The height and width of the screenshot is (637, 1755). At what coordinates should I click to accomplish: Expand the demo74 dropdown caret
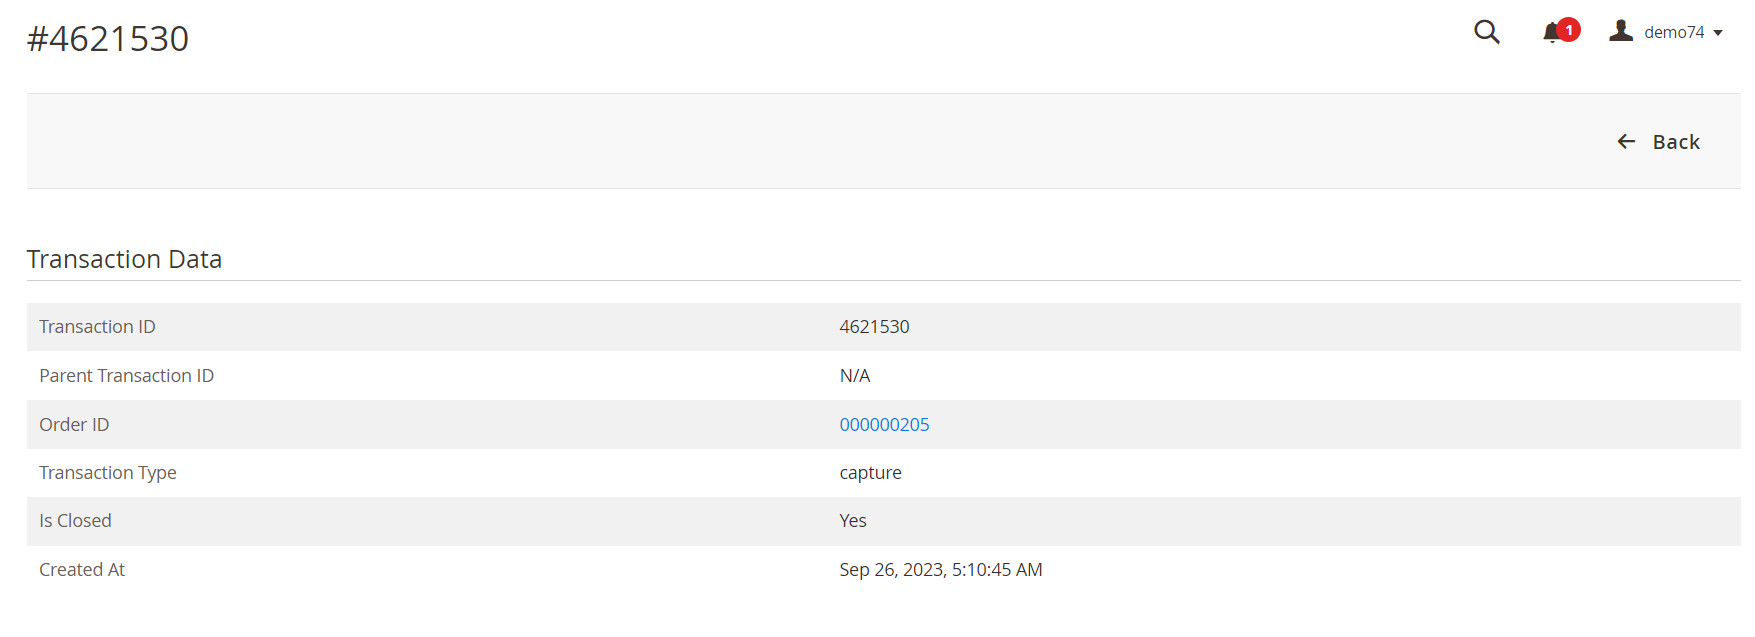pyautogui.click(x=1718, y=33)
